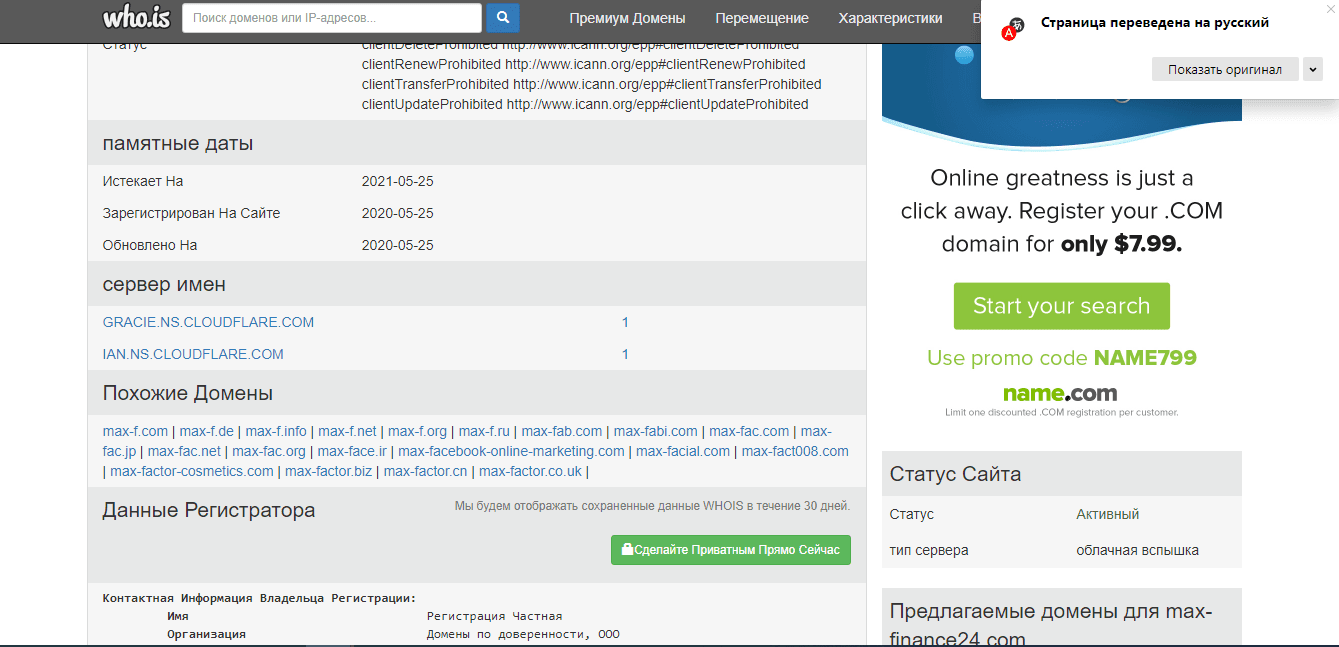Image resolution: width=1339 pixels, height=647 pixels.
Task: Open the max-factor-cosmetics.com link
Action: click(192, 471)
